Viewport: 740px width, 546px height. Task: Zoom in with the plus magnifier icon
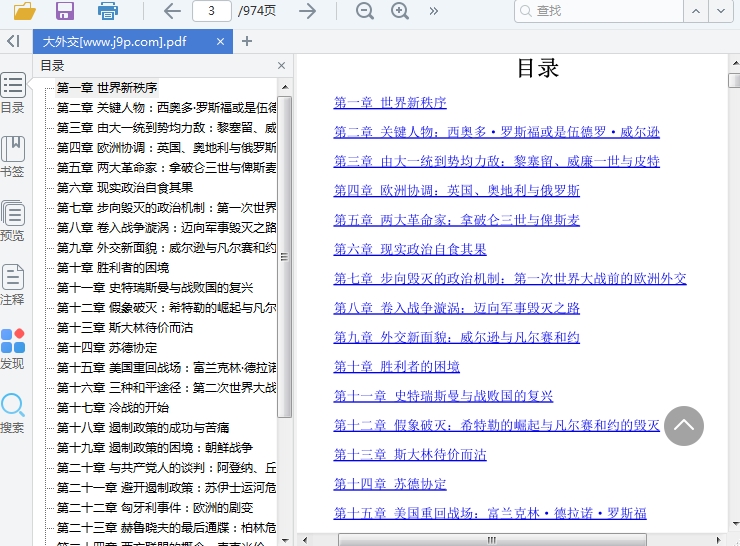tap(400, 10)
